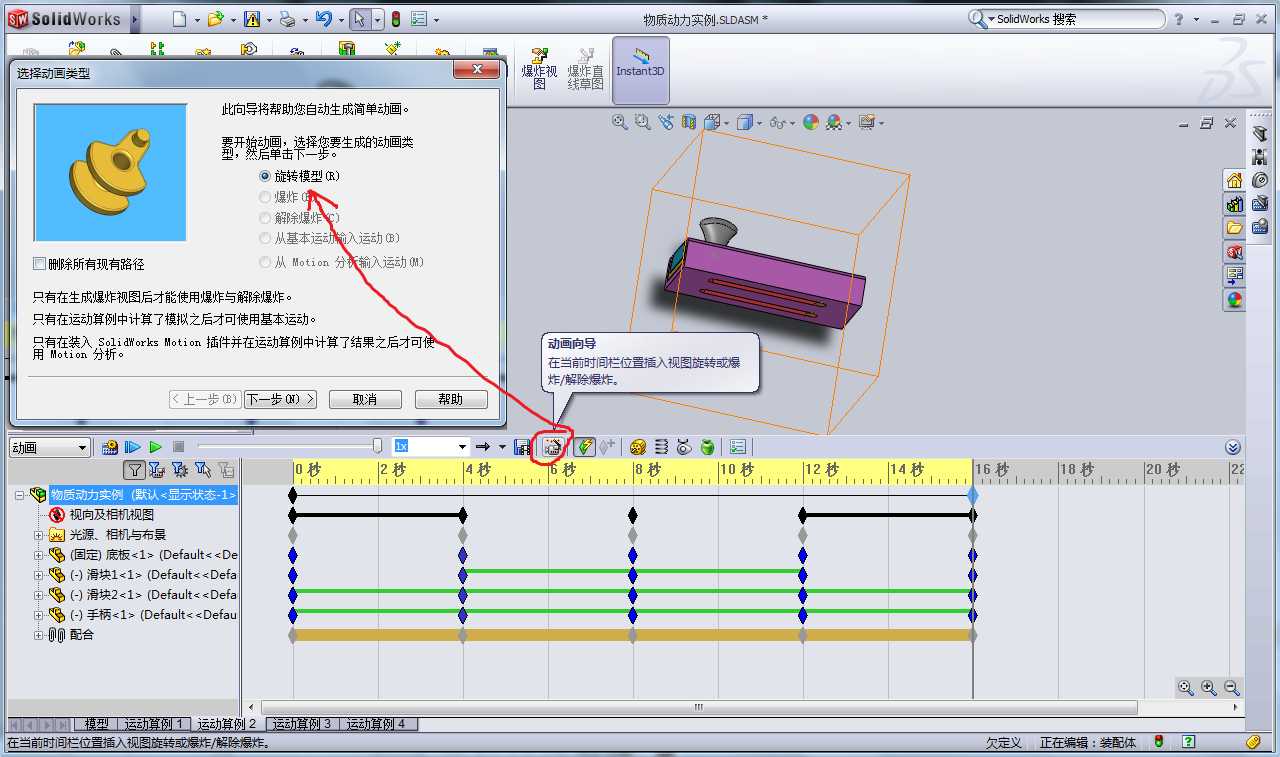Expand the 滑块2<1> component node

tap(40, 595)
